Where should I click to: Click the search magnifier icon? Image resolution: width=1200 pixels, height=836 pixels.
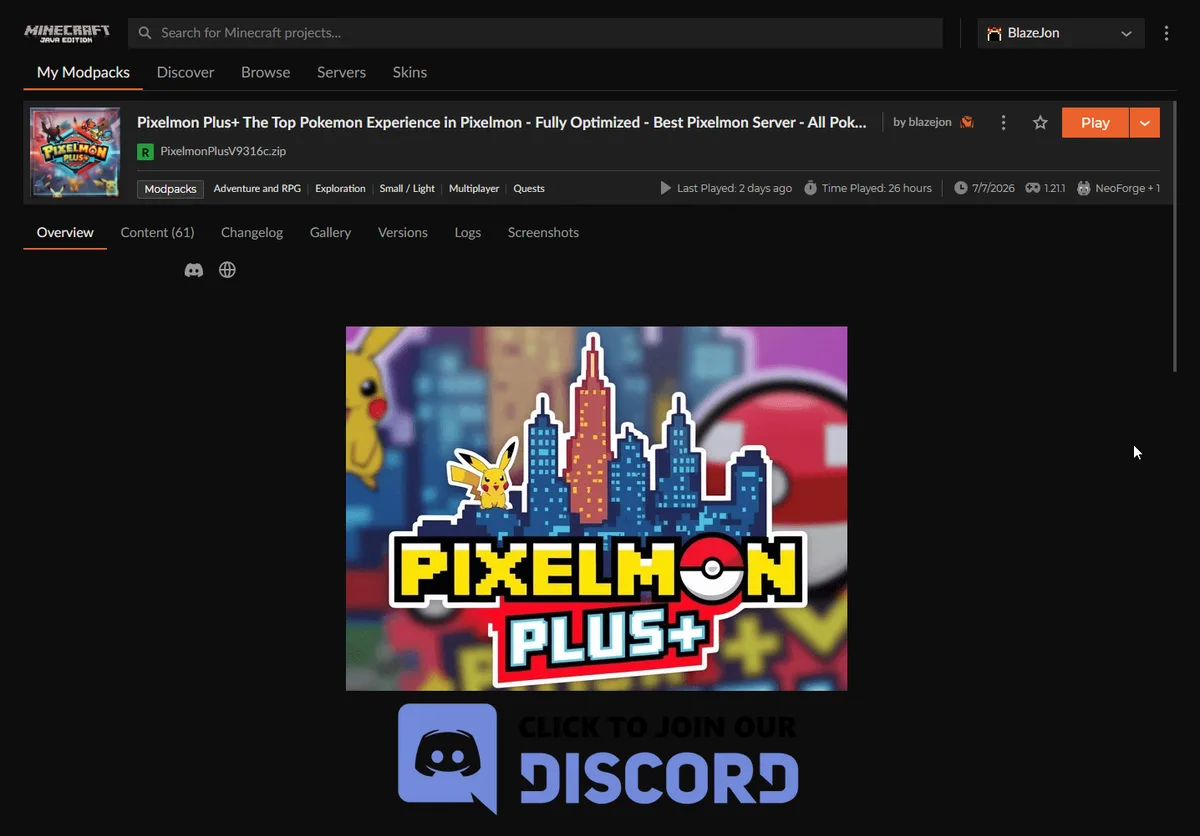(145, 33)
